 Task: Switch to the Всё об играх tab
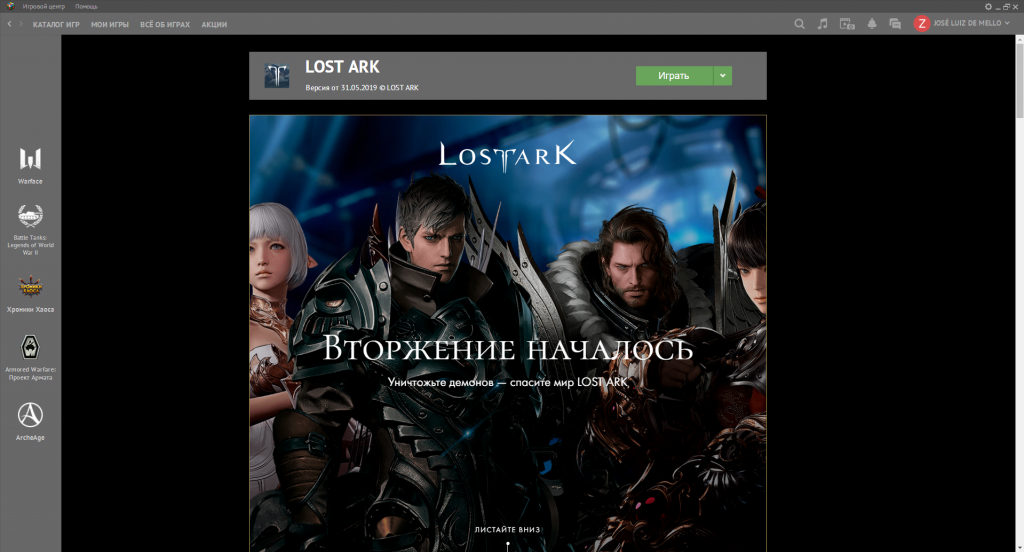point(165,24)
